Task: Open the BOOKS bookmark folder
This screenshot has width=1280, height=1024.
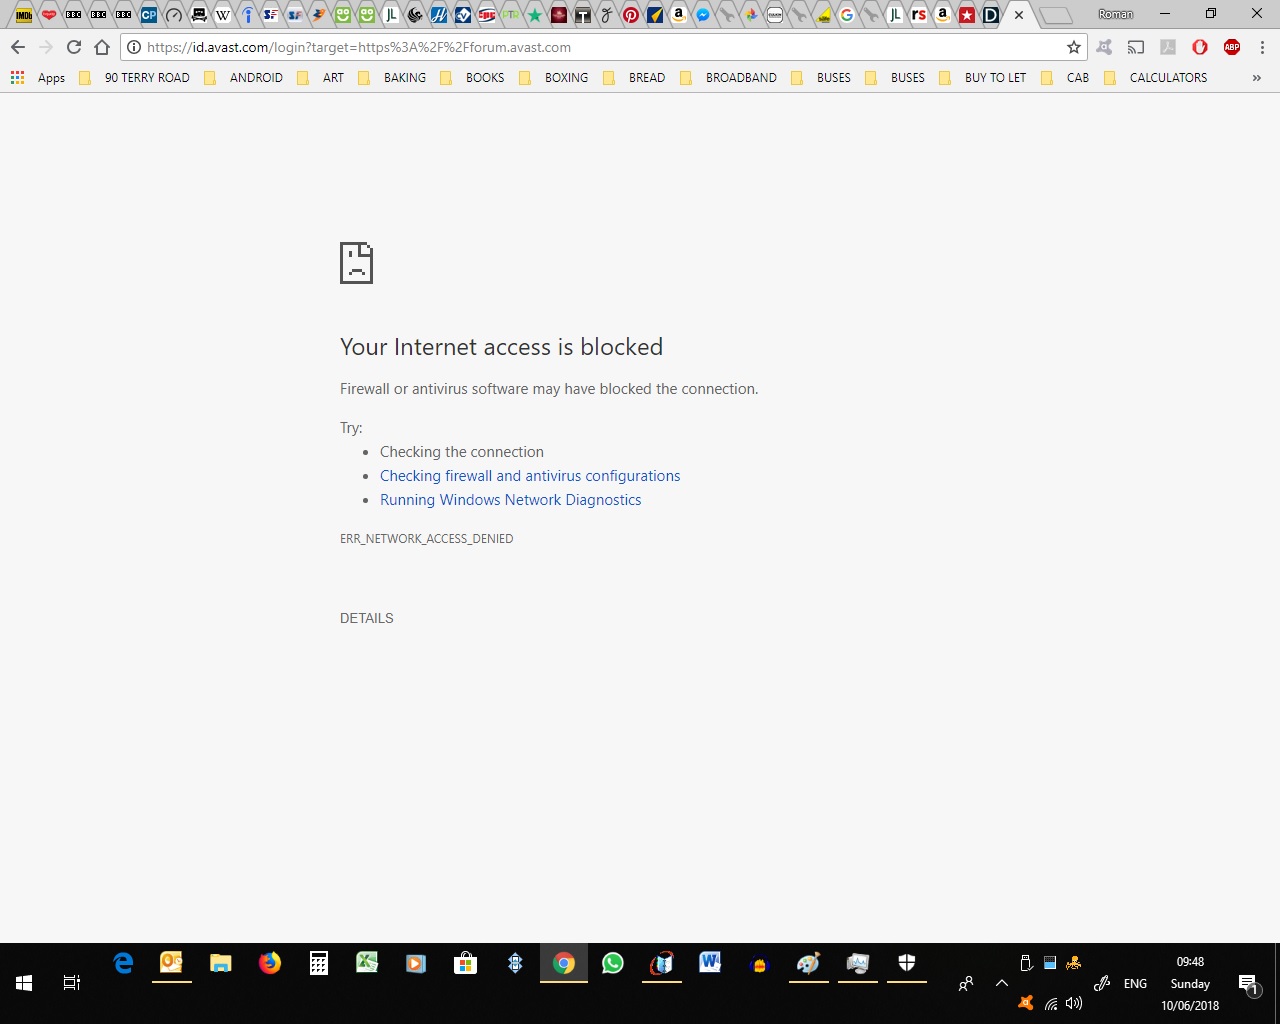Action: (472, 77)
